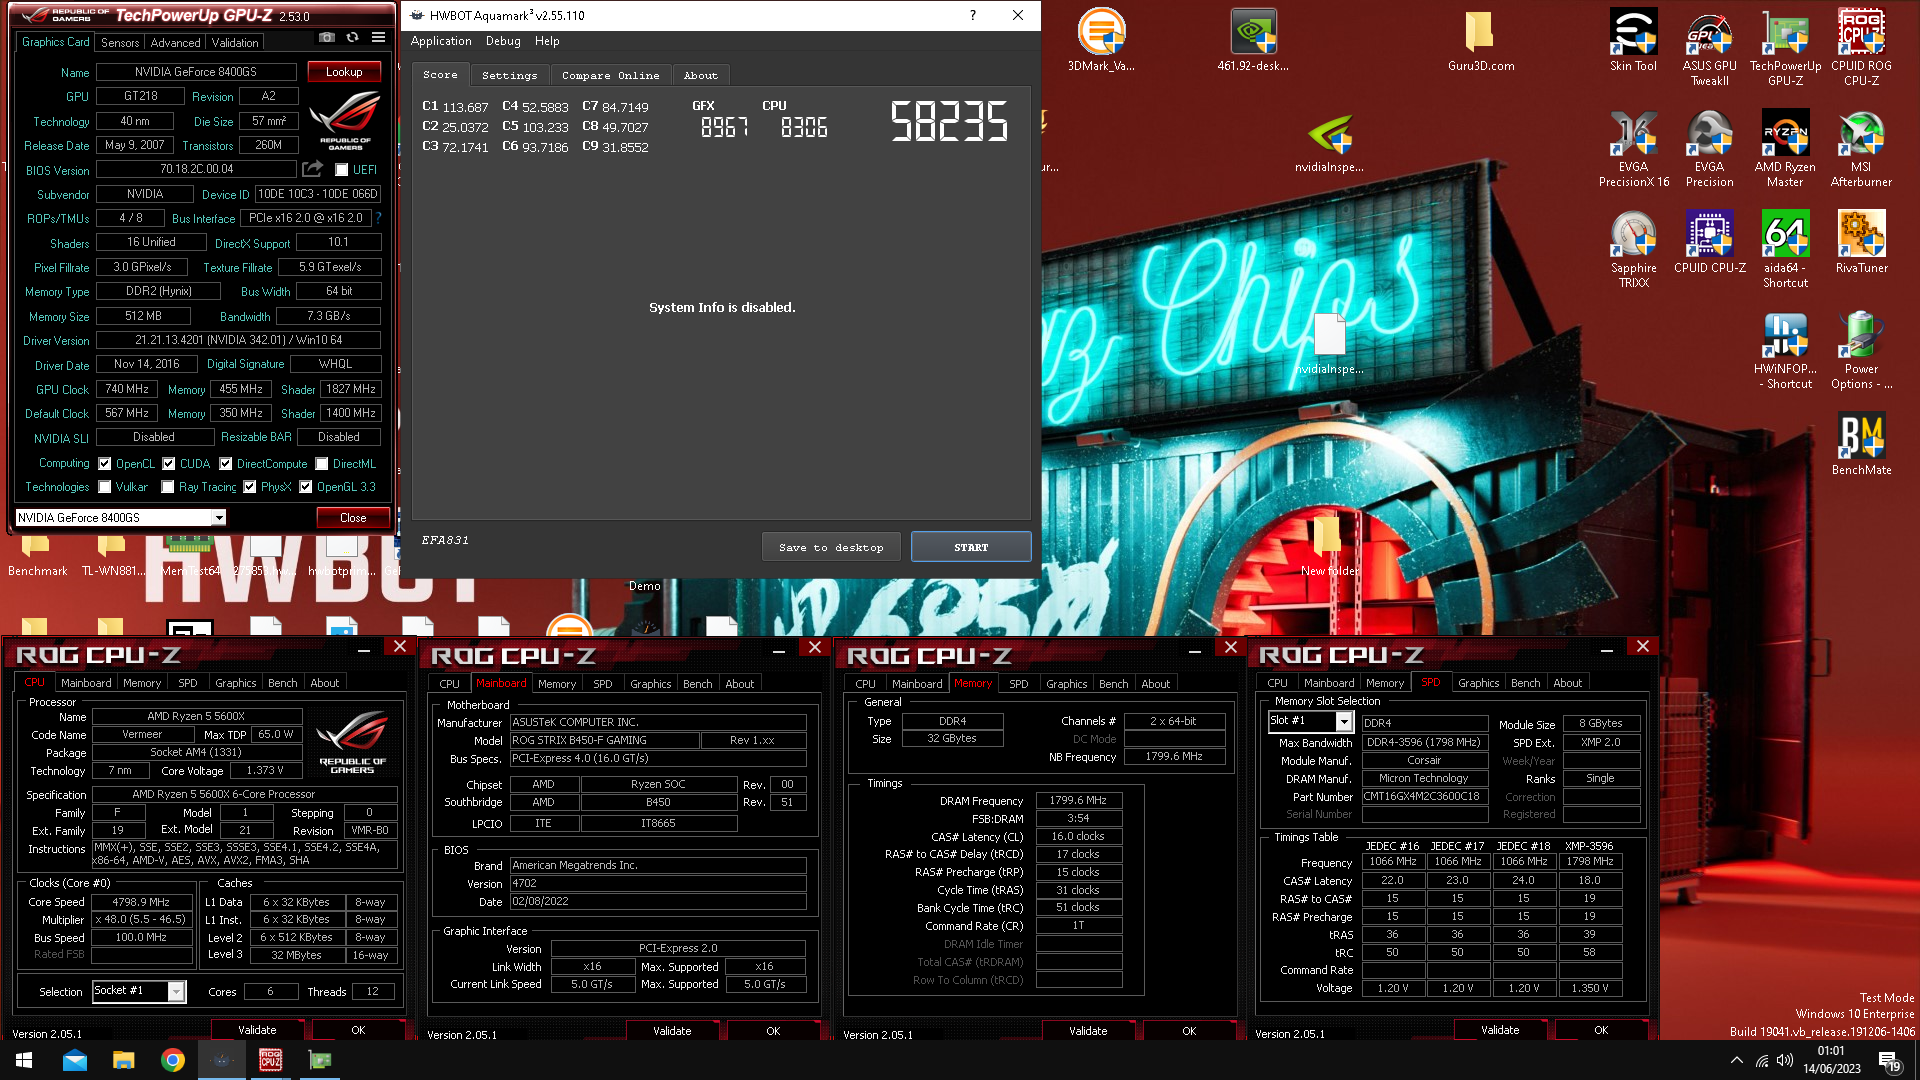Open HWiNFO shortcut icon

(x=1785, y=350)
